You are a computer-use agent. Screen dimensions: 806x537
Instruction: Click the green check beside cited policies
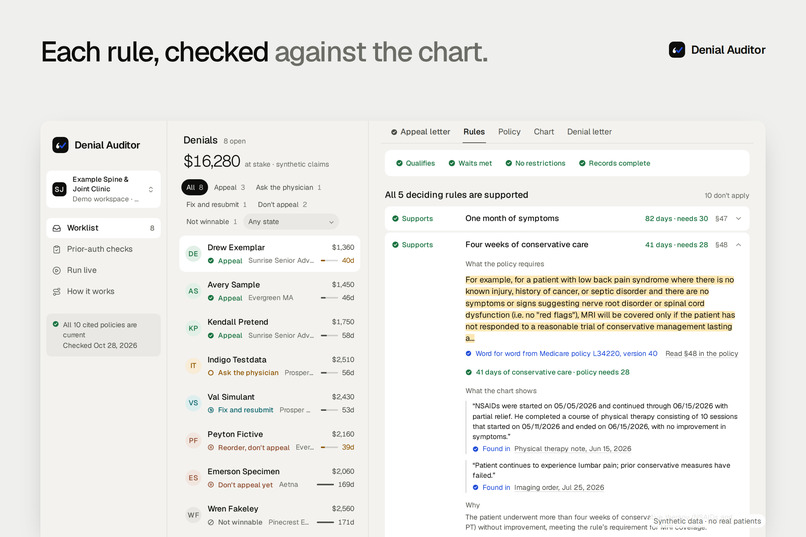(56, 324)
